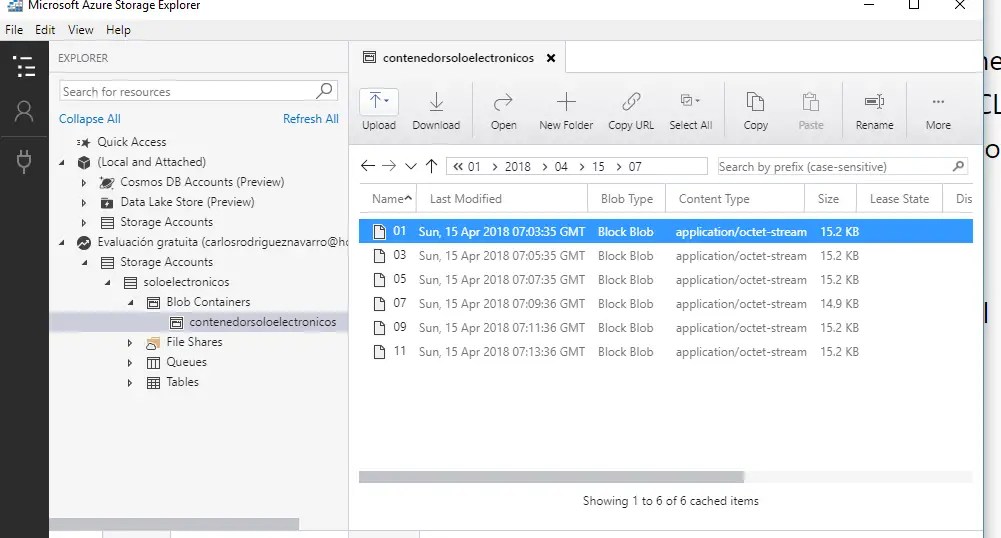Sort by Size column header
Image resolution: width=1001 pixels, height=538 pixels.
coord(830,199)
